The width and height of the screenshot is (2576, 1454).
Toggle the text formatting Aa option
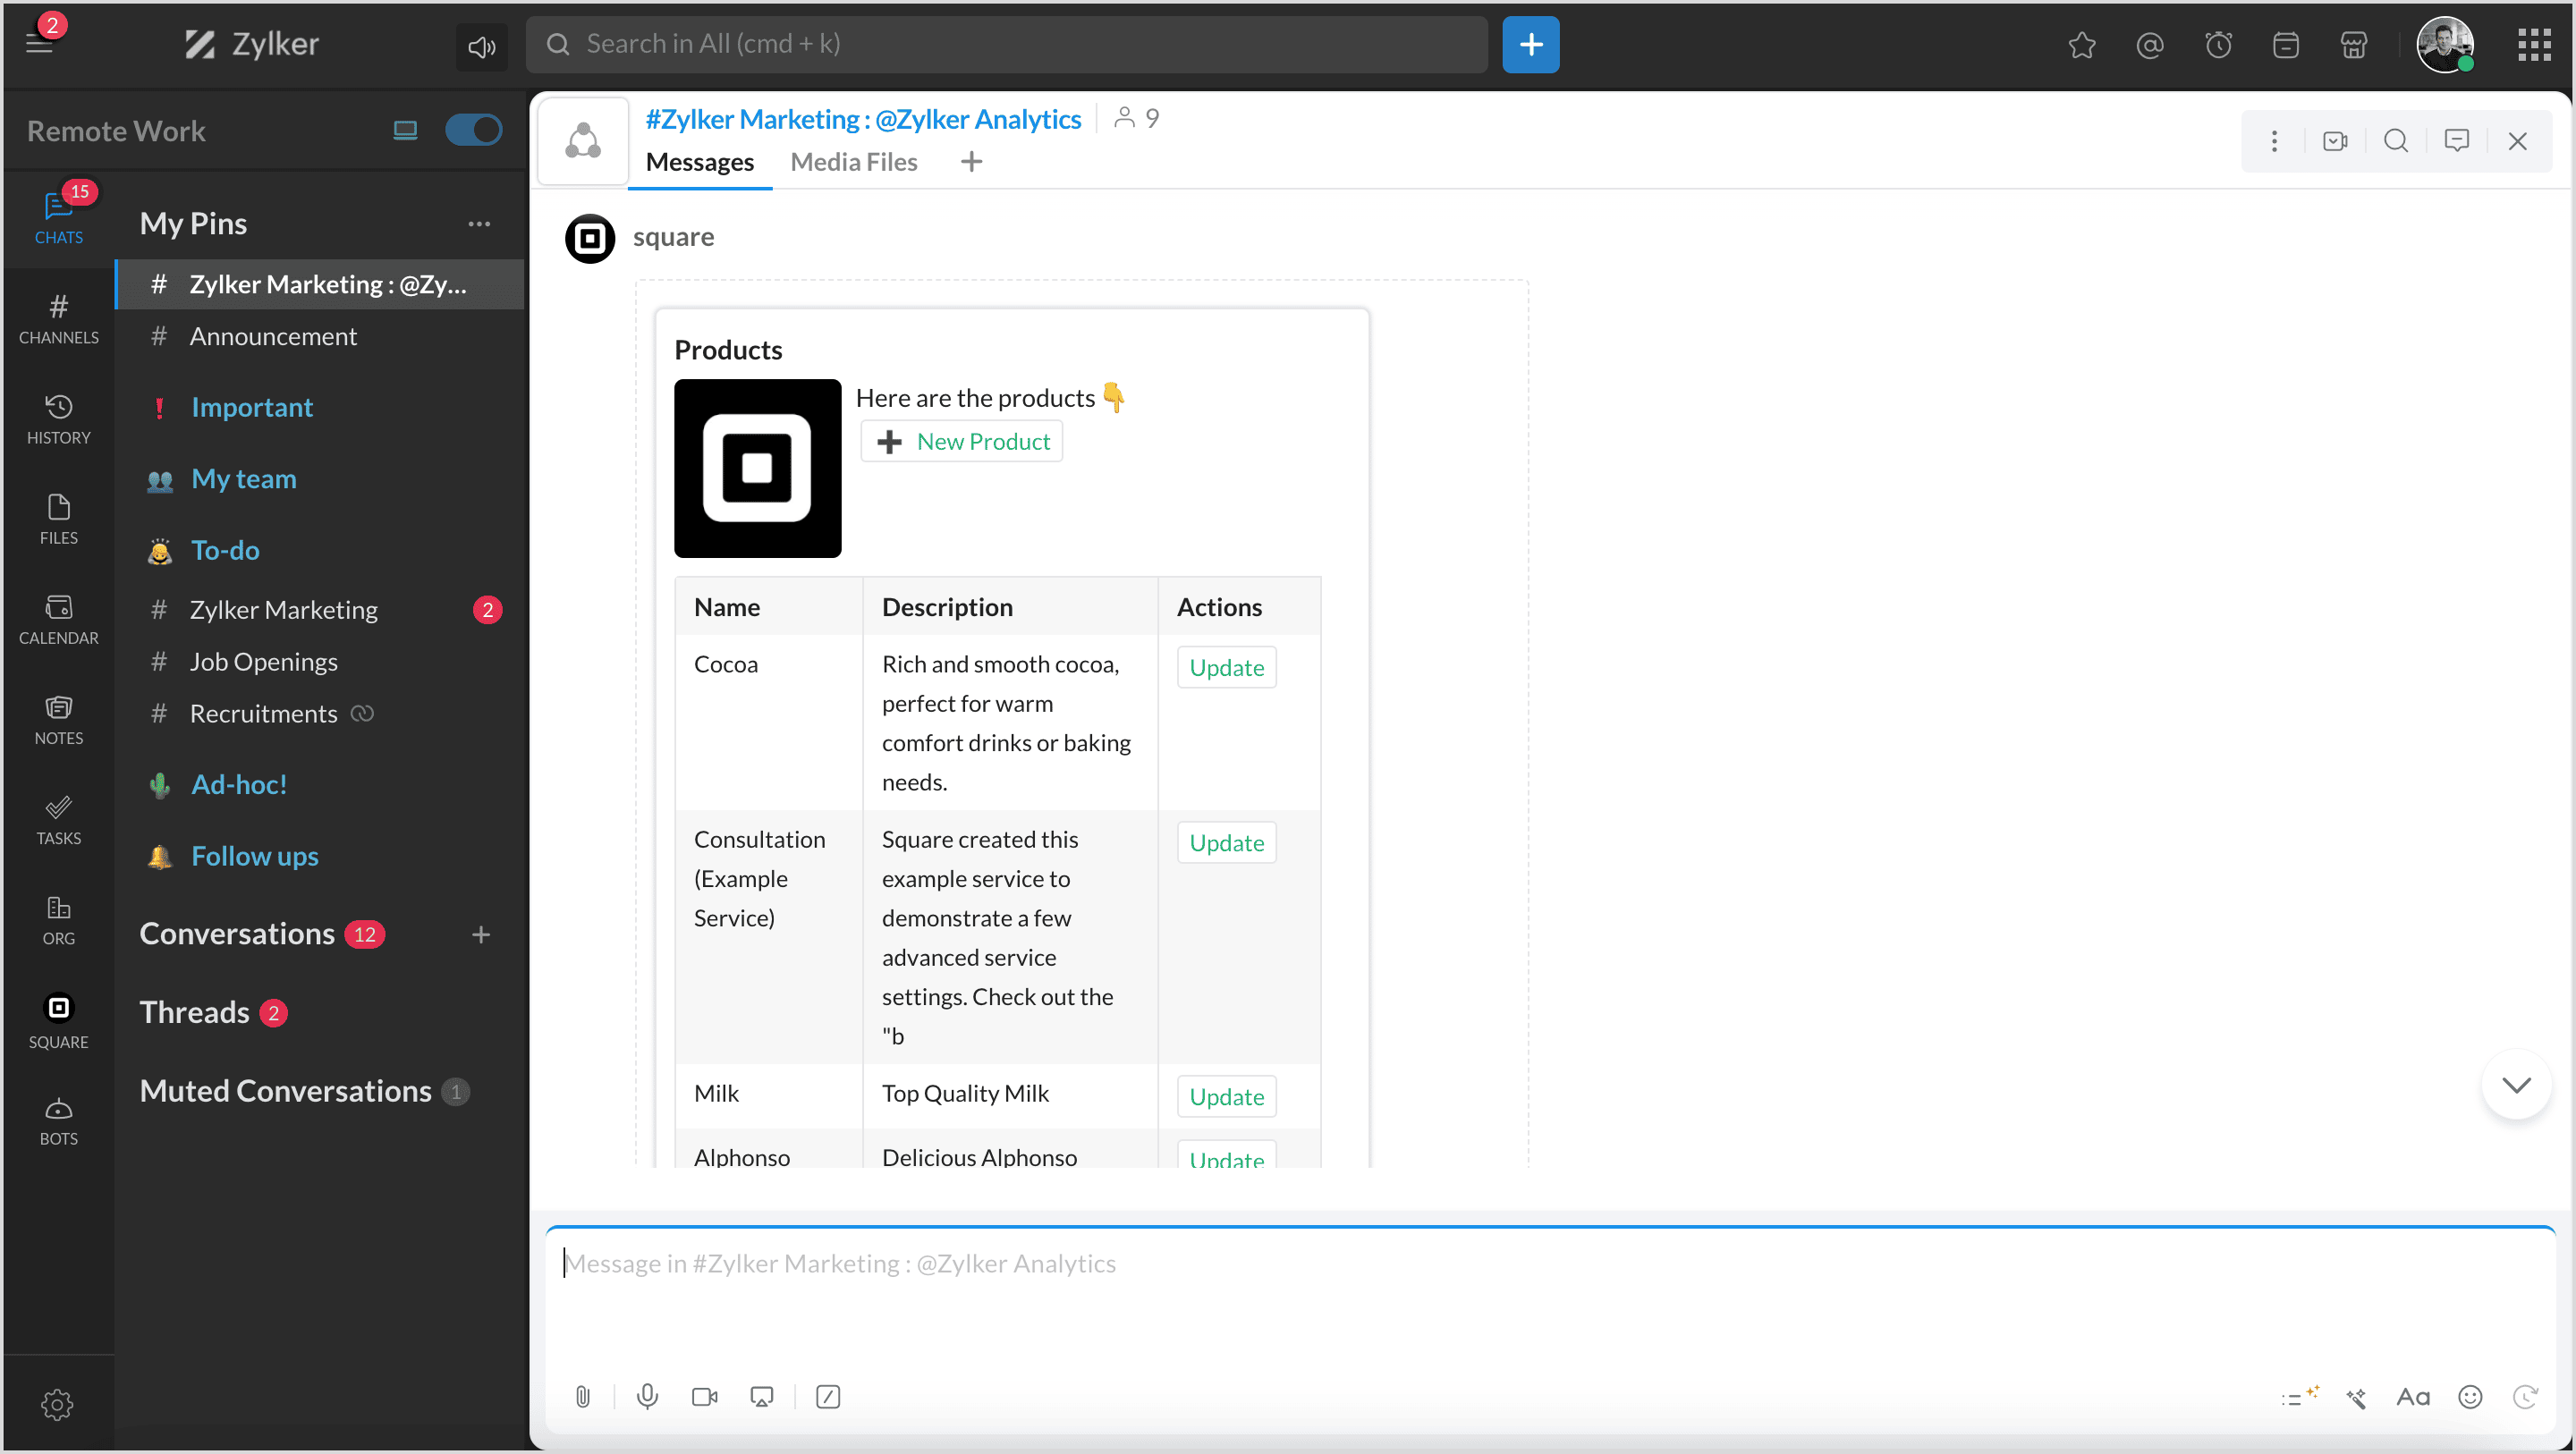pyautogui.click(x=2412, y=1397)
